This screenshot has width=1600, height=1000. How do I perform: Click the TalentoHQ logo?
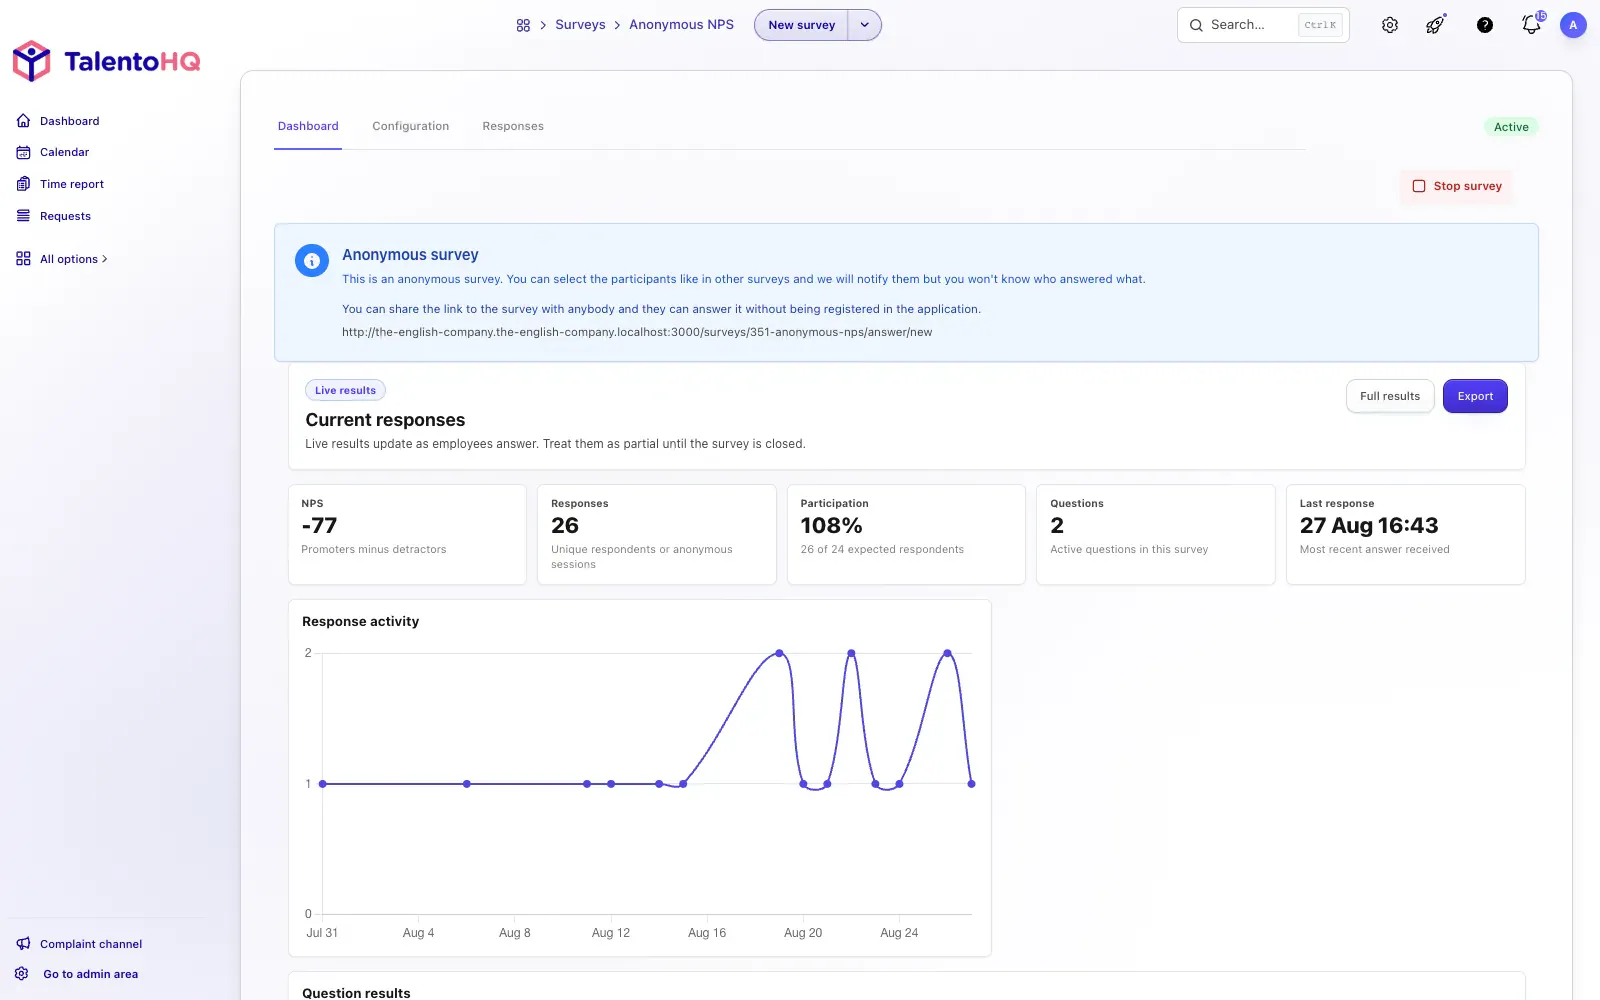click(106, 61)
